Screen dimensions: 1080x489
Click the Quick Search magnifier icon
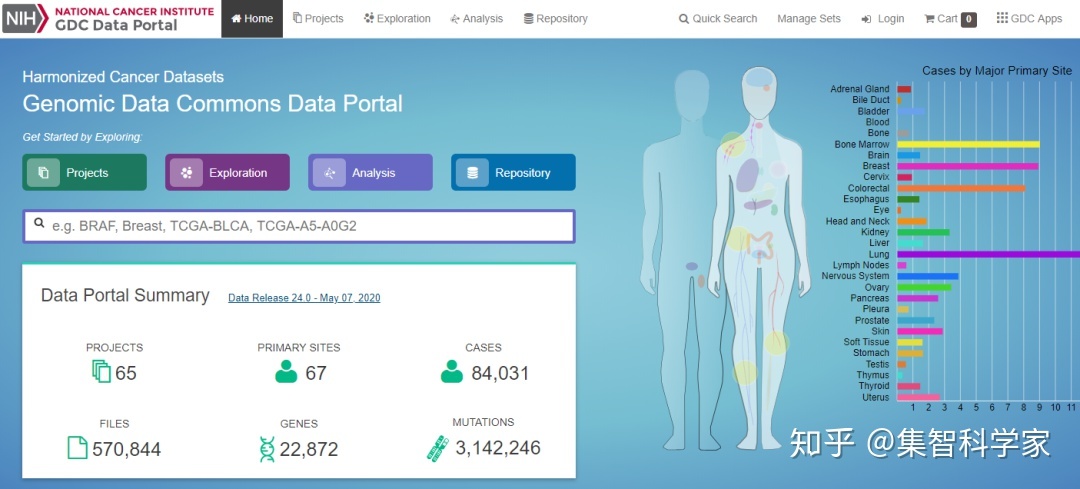pyautogui.click(x=684, y=19)
